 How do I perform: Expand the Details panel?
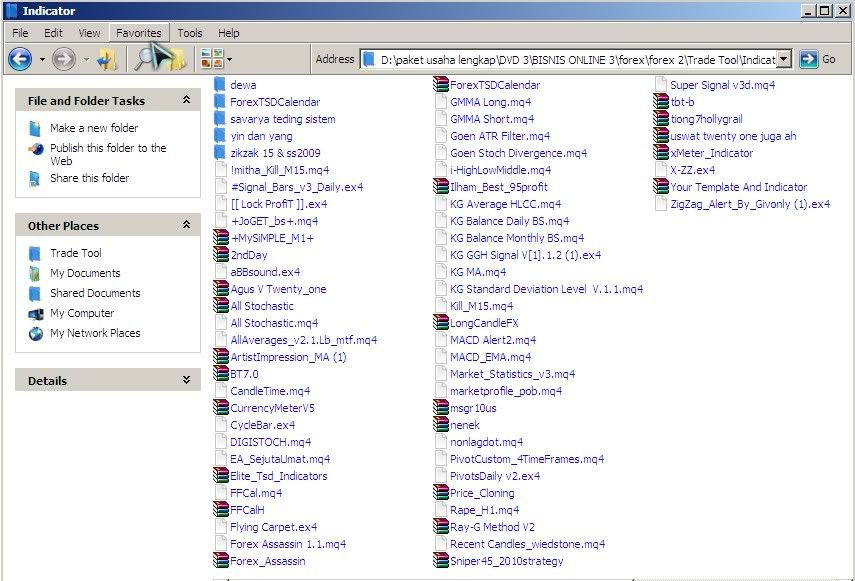[x=186, y=380]
